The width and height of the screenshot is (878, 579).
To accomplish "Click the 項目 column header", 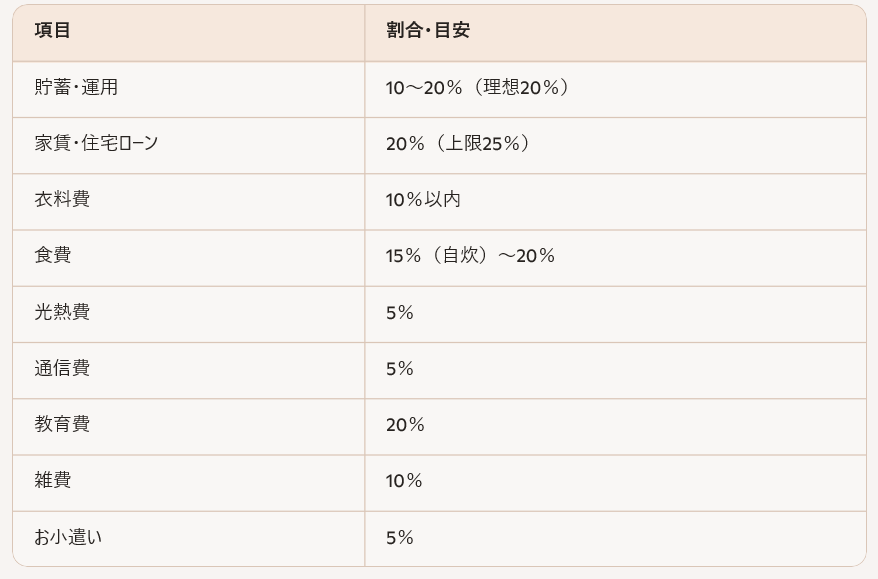I will (x=52, y=30).
